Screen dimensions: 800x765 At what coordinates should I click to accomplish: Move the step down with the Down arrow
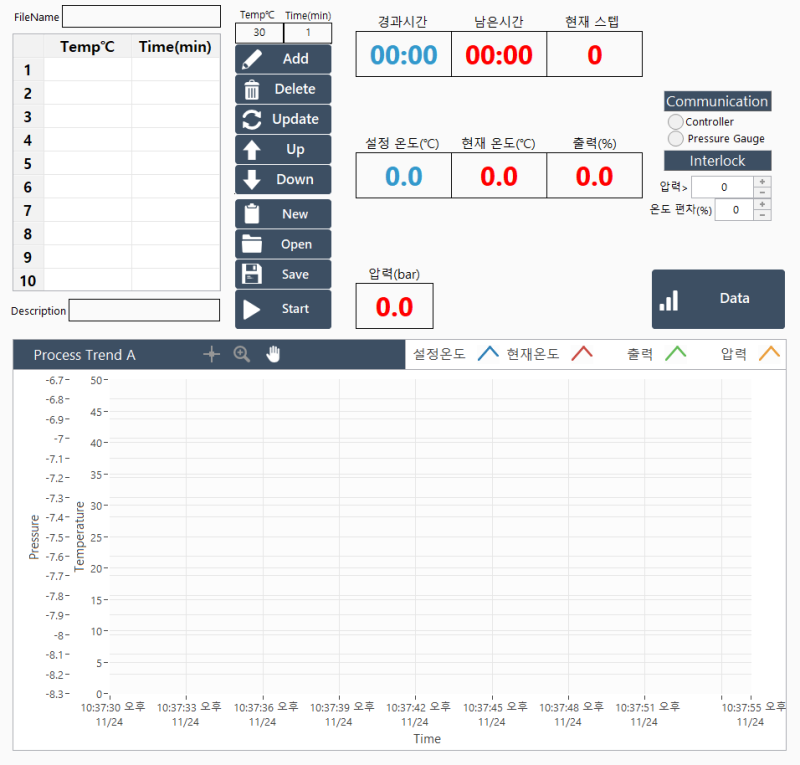(x=283, y=180)
